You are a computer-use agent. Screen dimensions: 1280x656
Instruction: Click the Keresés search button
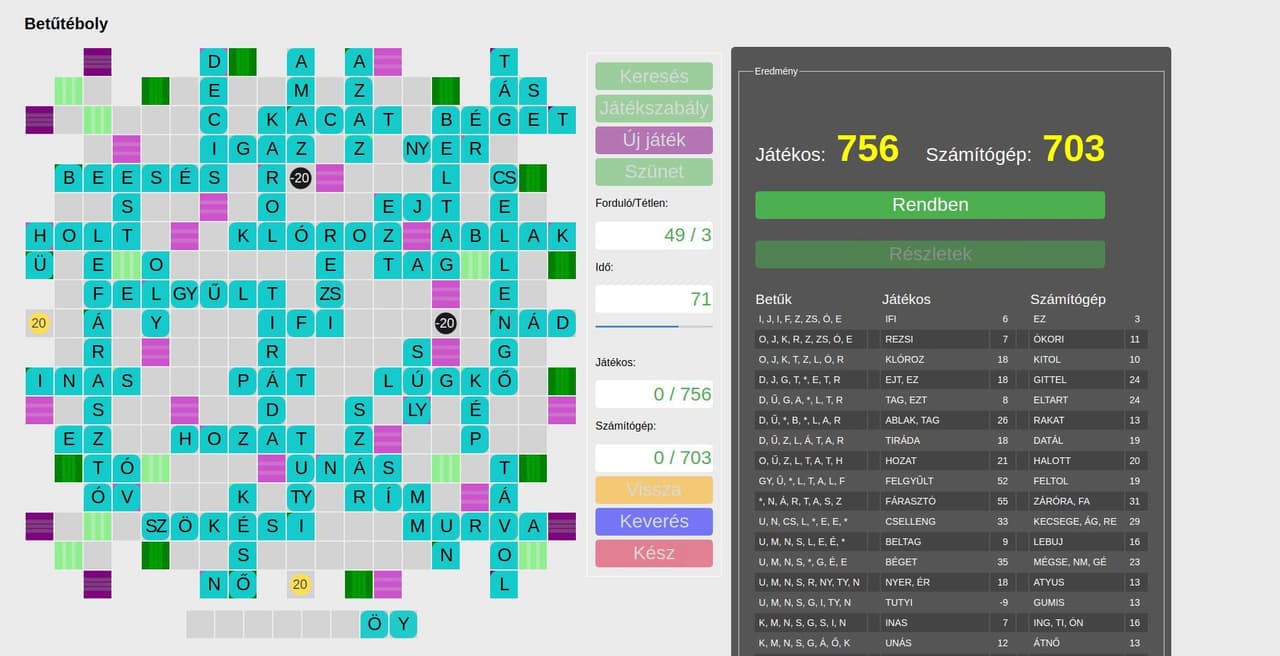pos(654,76)
